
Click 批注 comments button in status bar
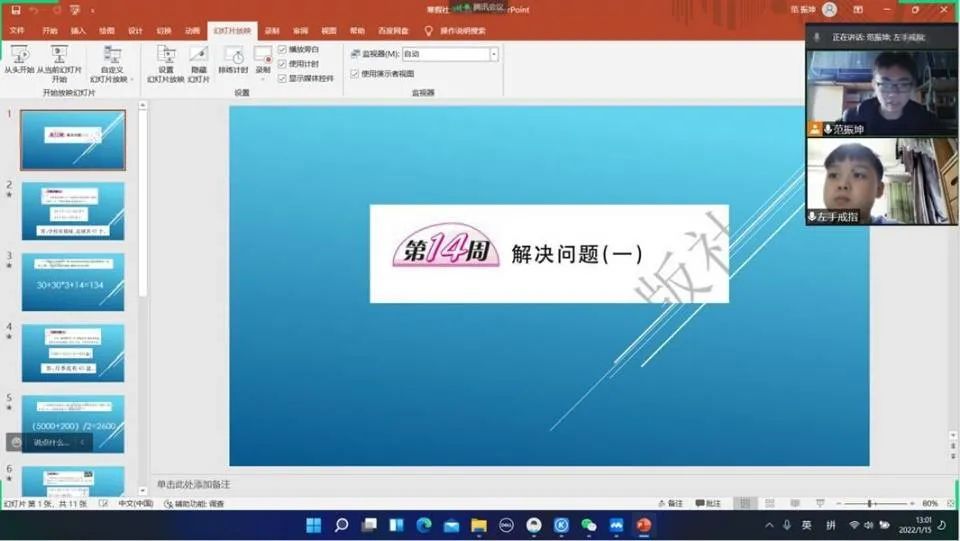708,503
